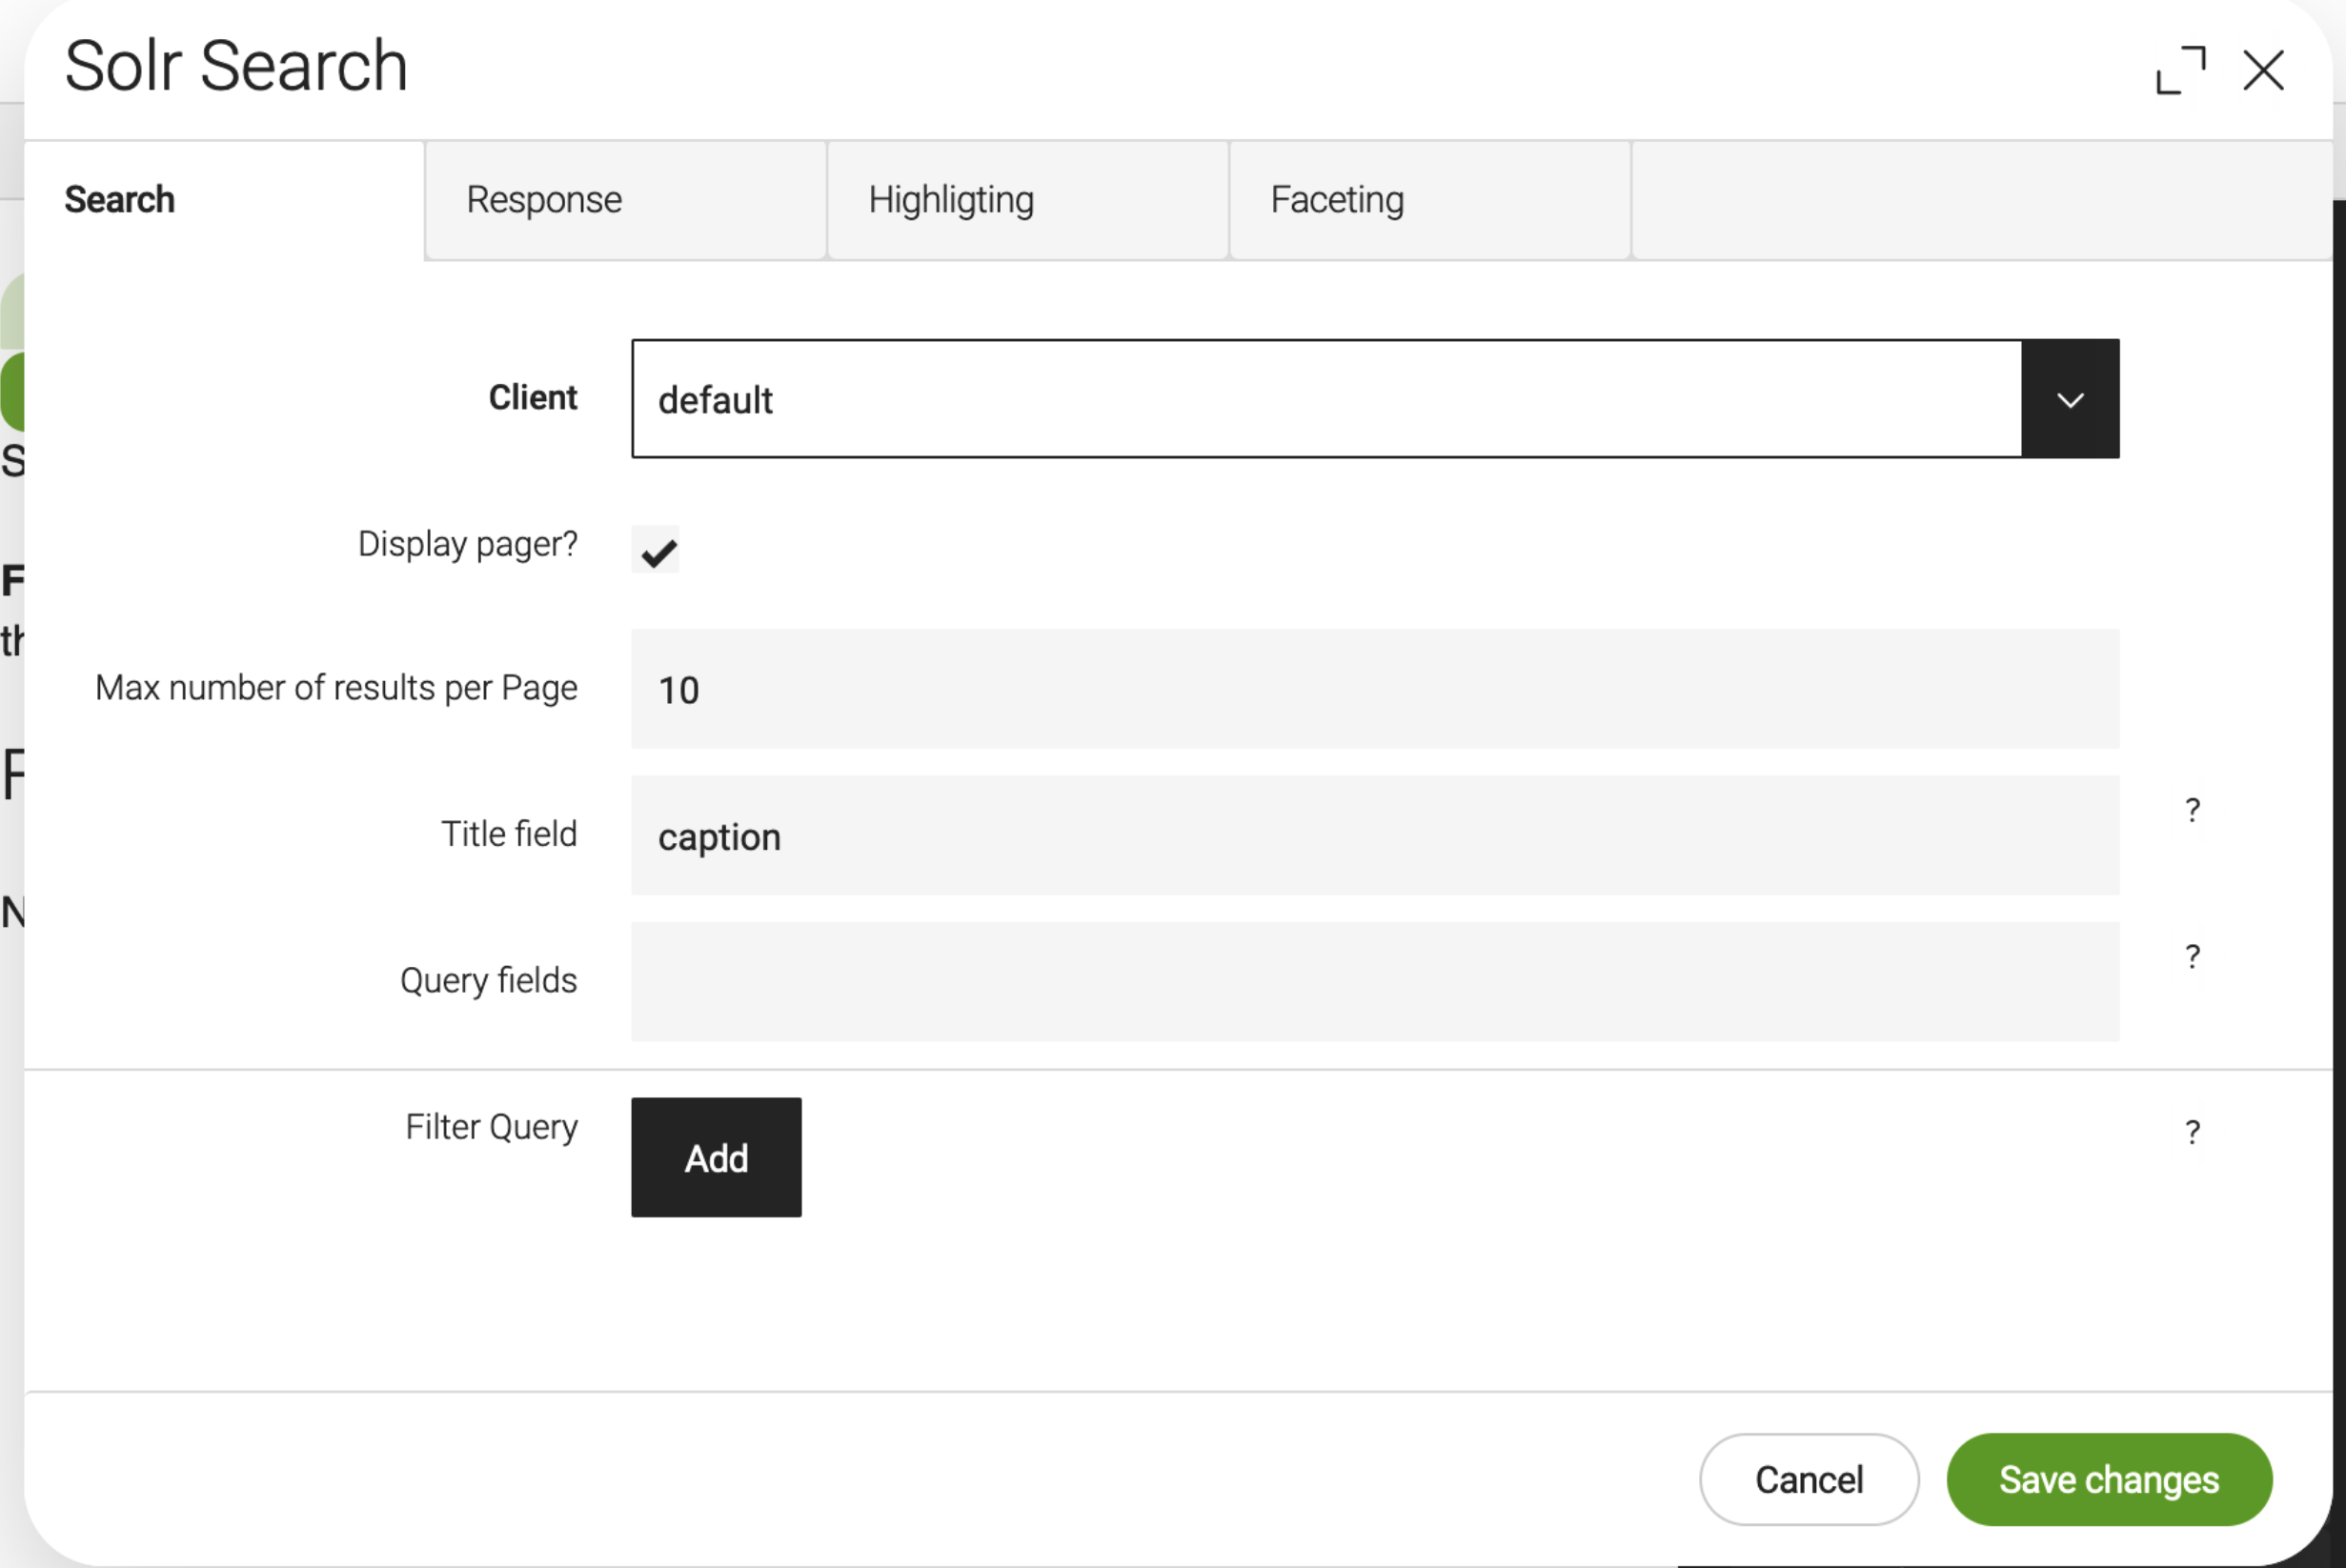Image resolution: width=2346 pixels, height=1568 pixels.
Task: Open the Highlighting tab
Action: click(951, 199)
